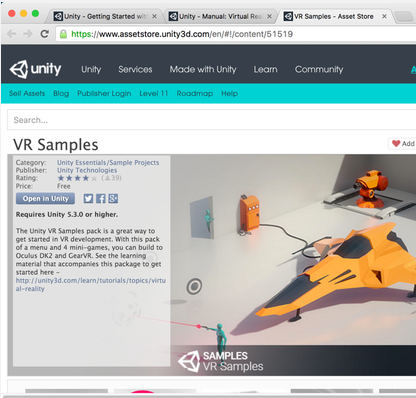Open the Roadmap link
The width and height of the screenshot is (416, 398).
[x=195, y=93]
